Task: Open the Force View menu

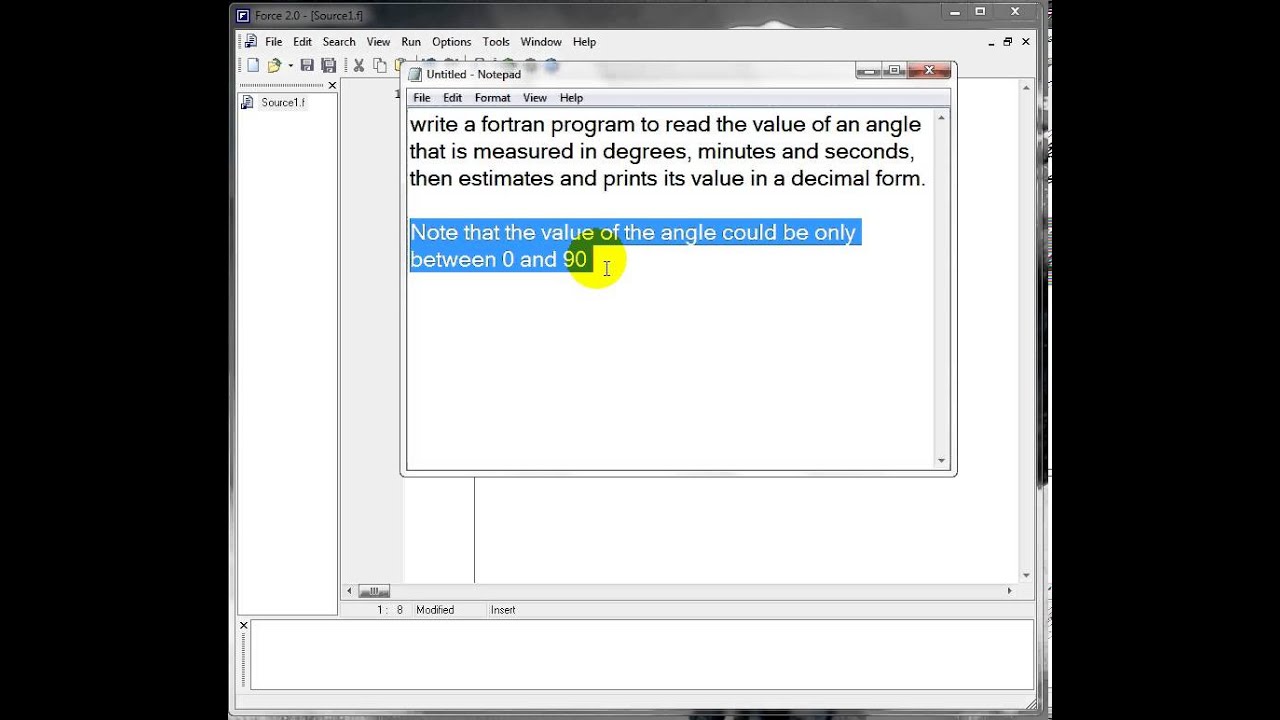Action: click(x=378, y=42)
